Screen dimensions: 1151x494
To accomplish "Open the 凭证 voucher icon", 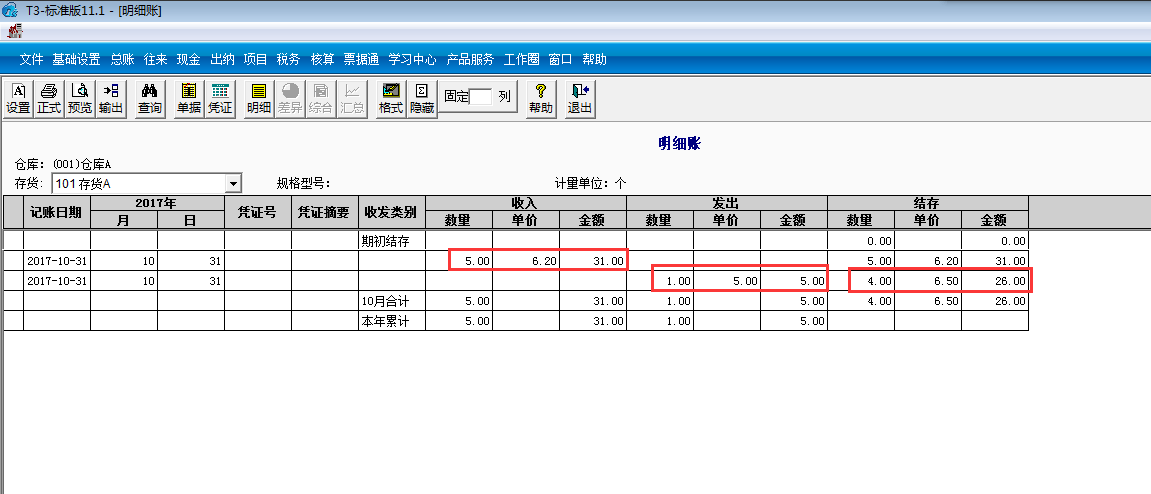I will tap(219, 99).
